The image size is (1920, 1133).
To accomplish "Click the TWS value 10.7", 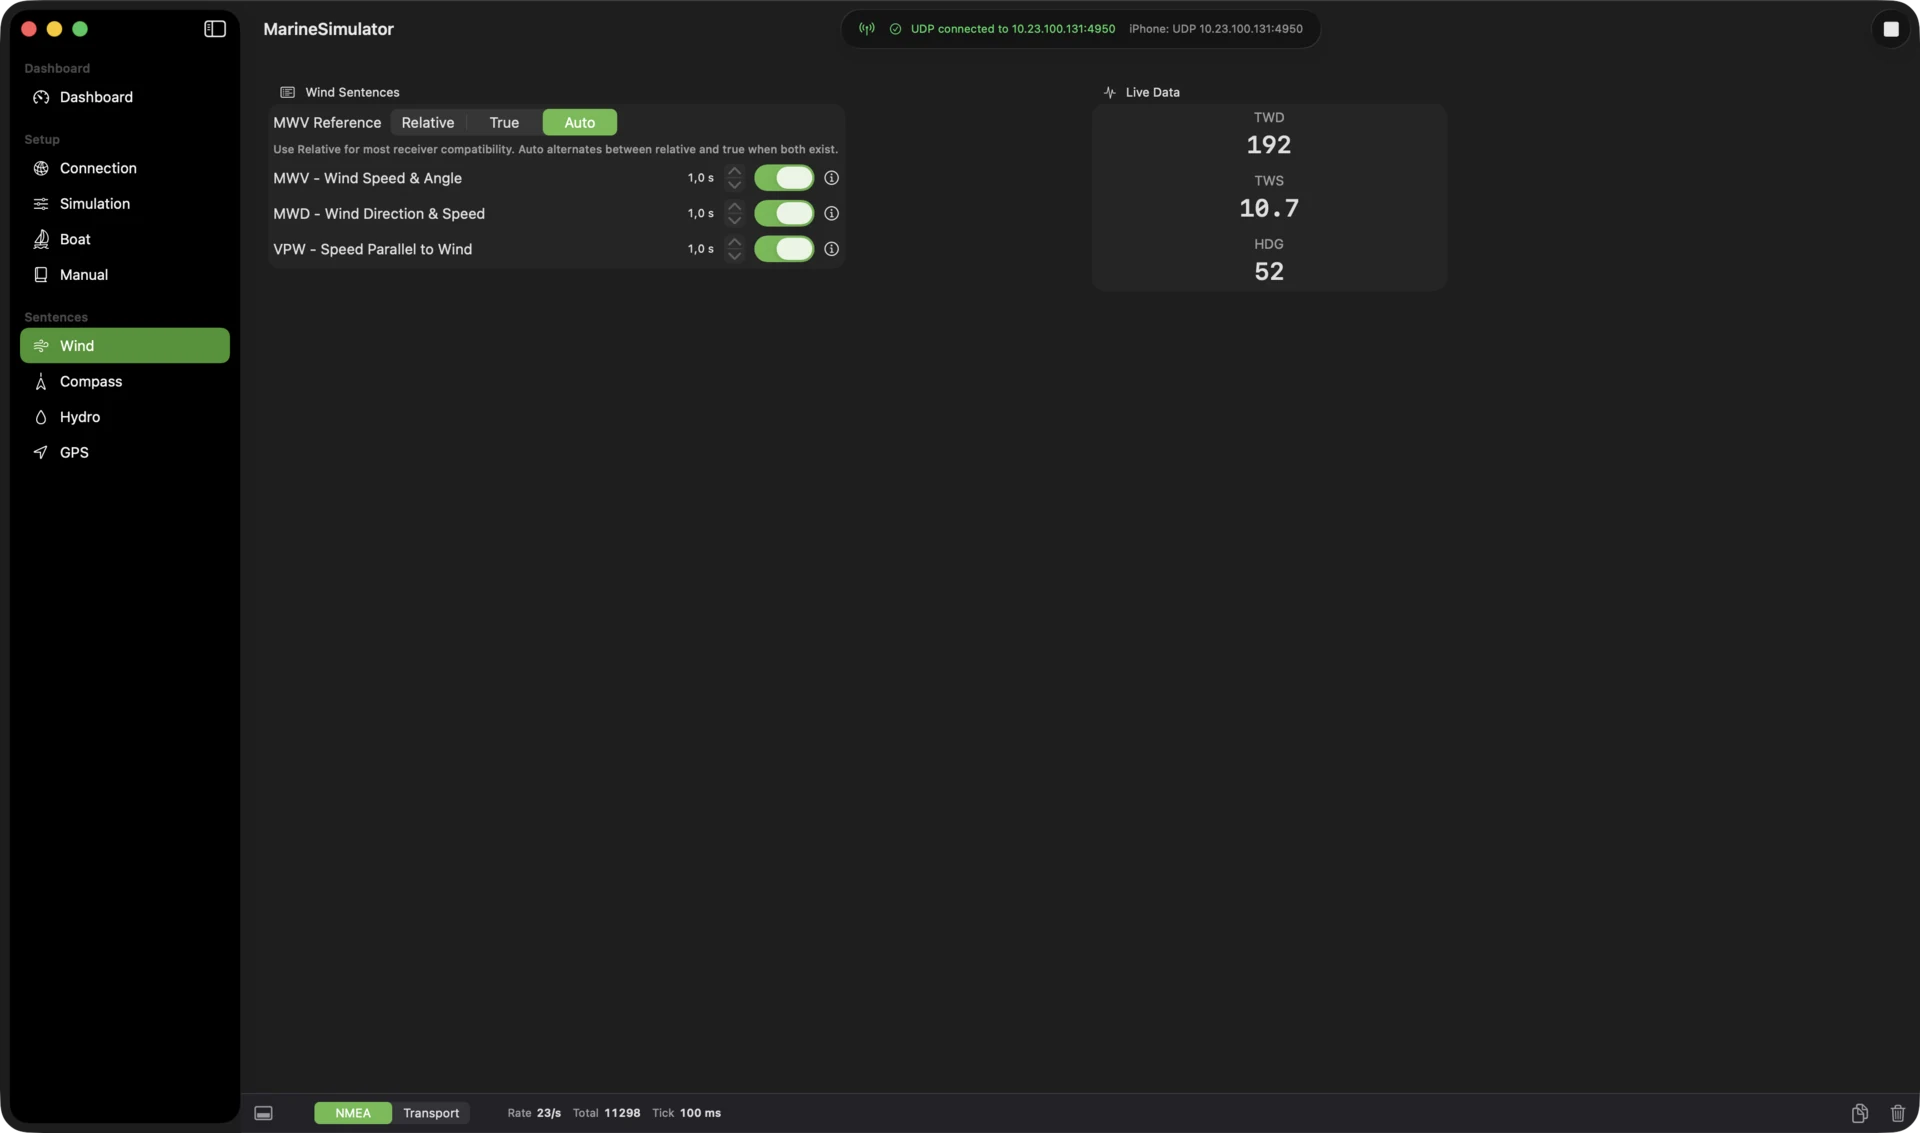I will tap(1269, 208).
